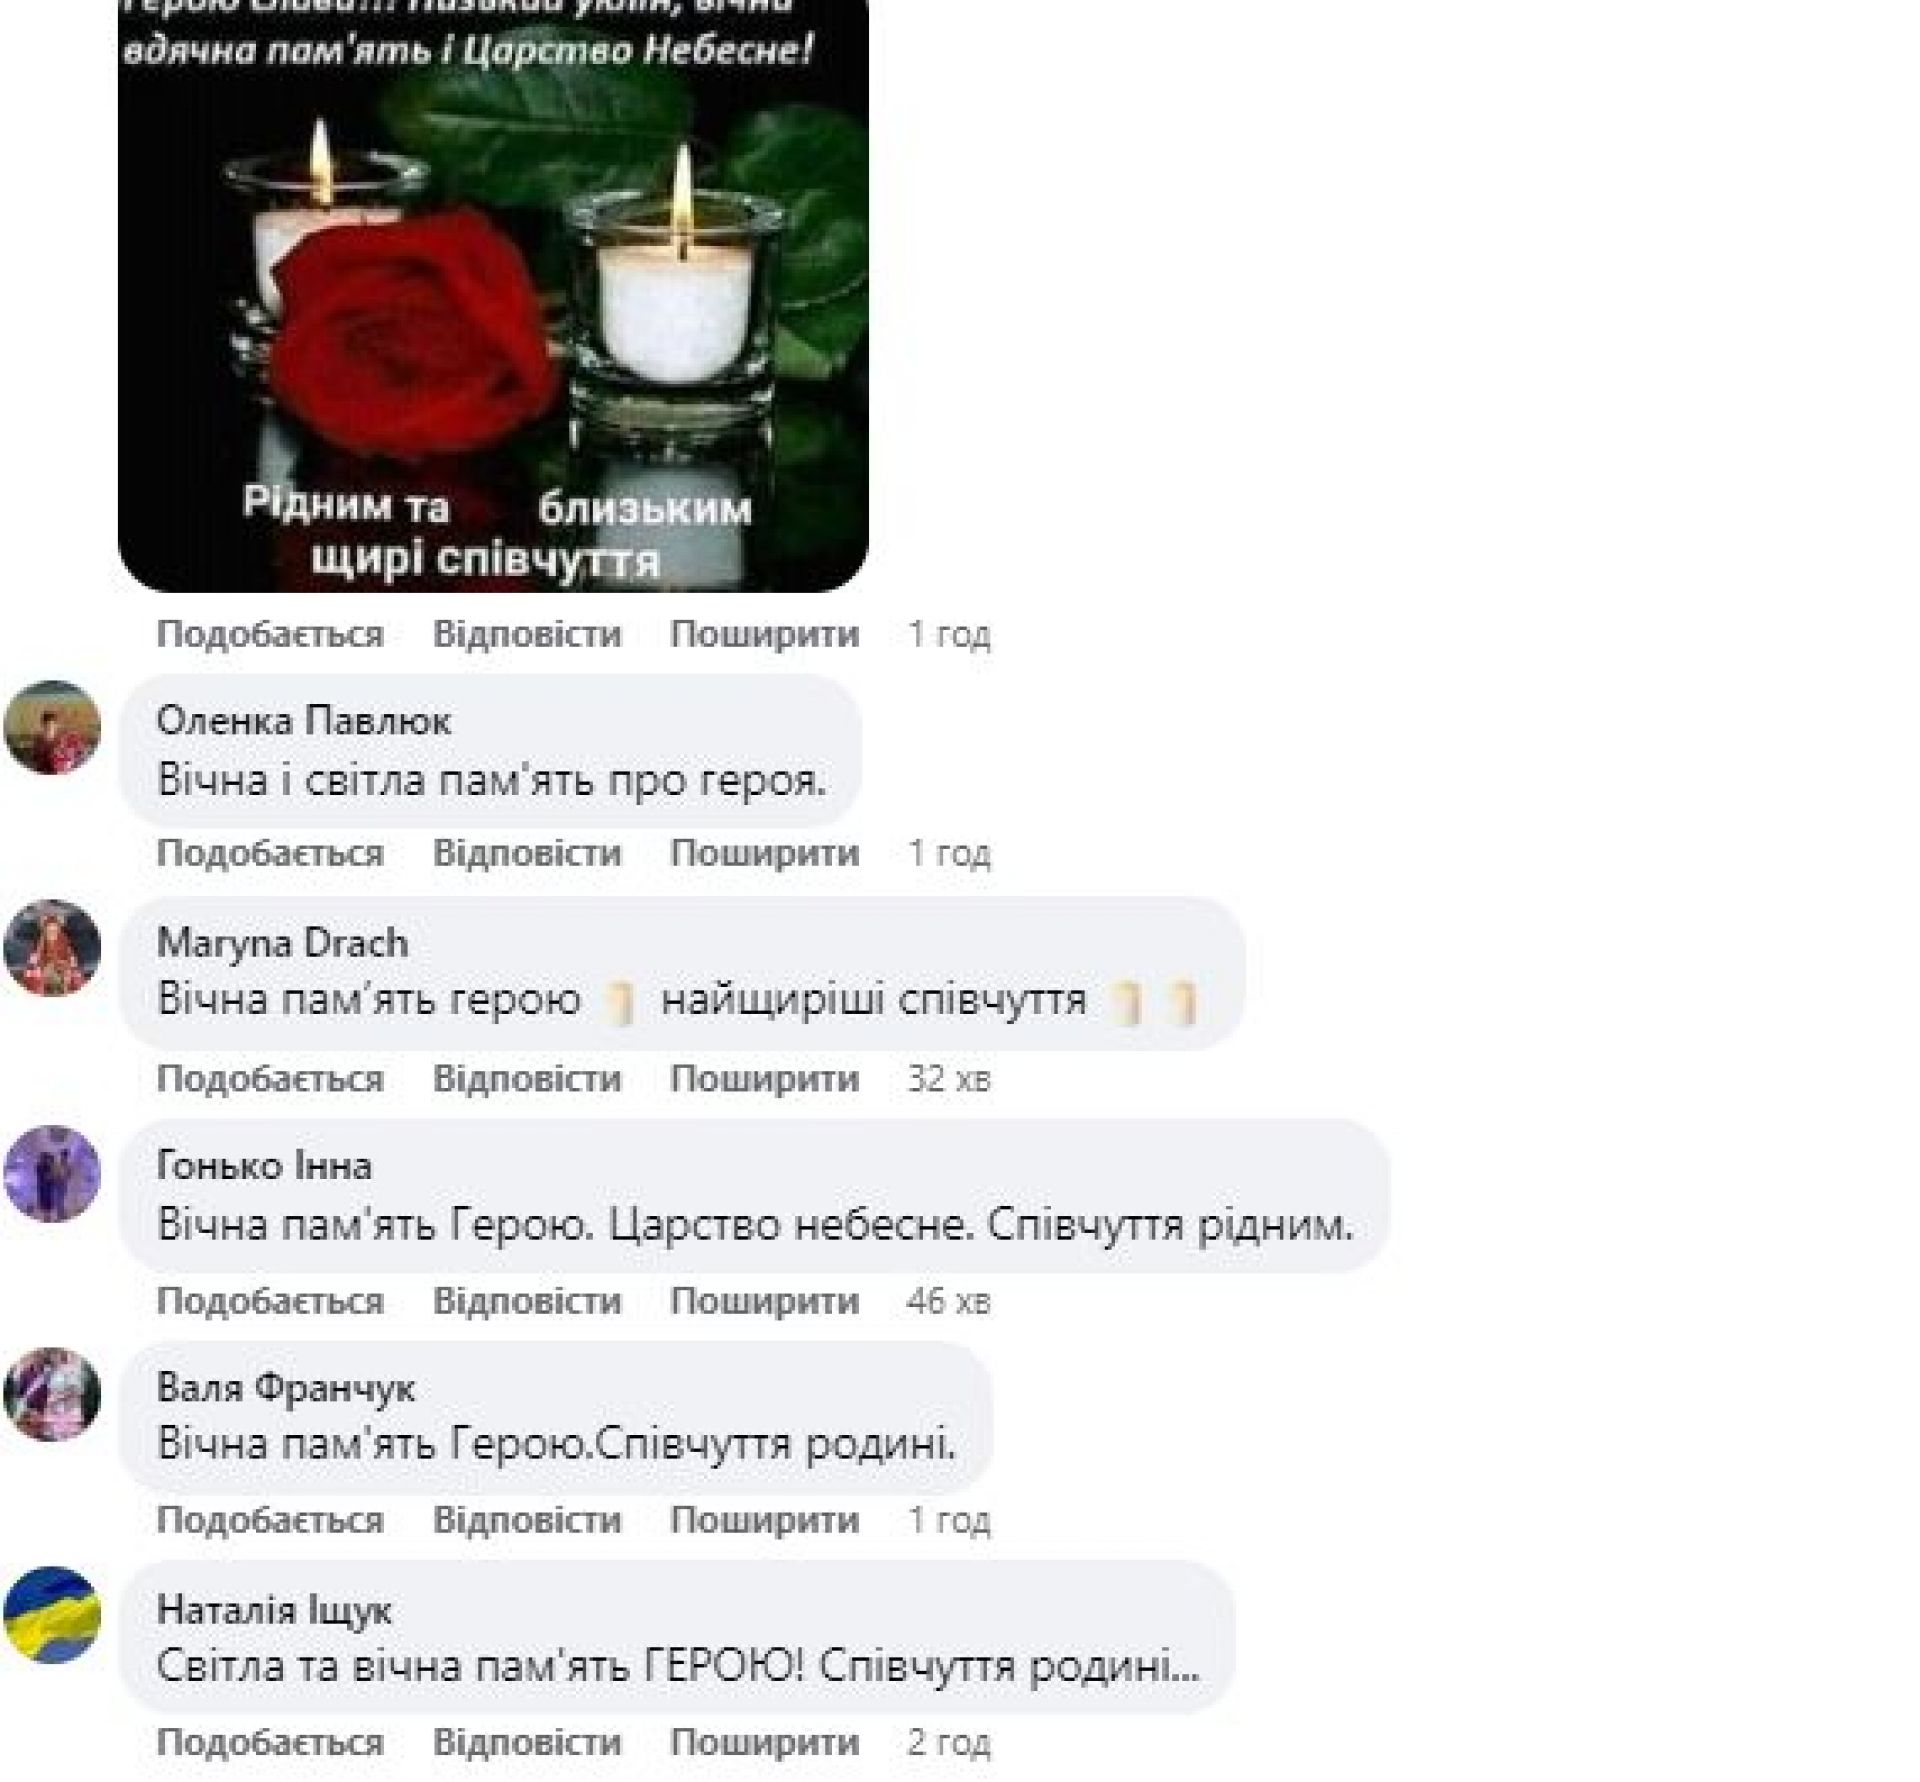Open the 46 хв timestamp link
This screenshot has height=1782, width=1920.
pos(948,1300)
